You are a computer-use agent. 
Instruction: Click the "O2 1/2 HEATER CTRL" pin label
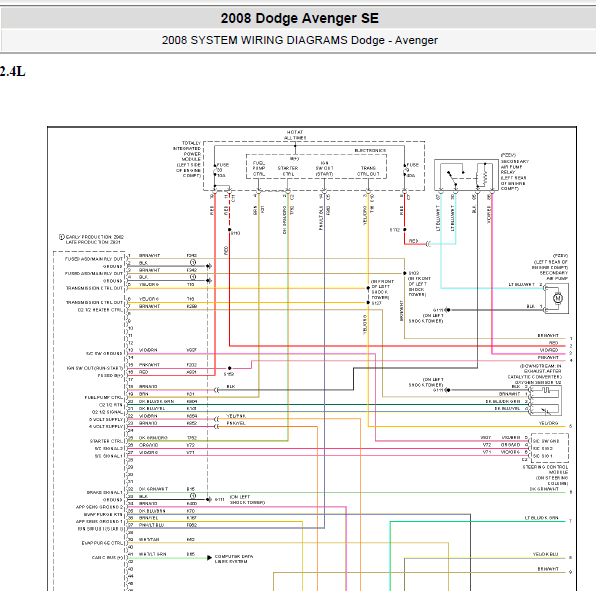click(x=100, y=310)
